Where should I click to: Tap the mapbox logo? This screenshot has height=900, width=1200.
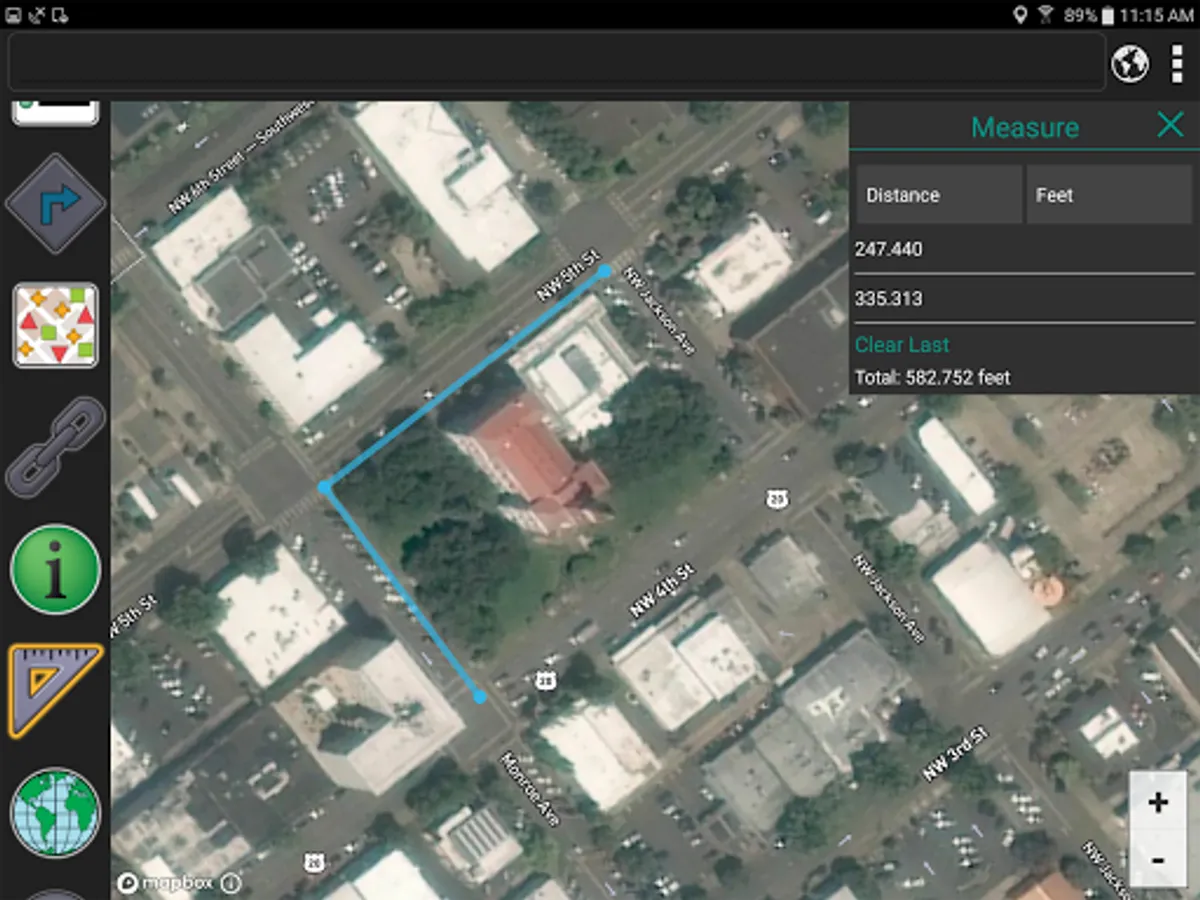[164, 883]
